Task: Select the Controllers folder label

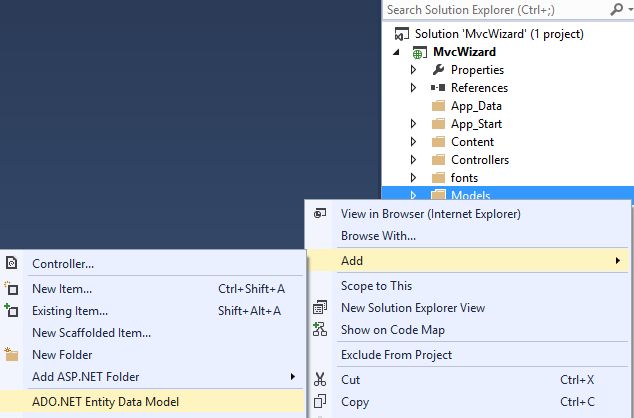Action: pos(480,160)
